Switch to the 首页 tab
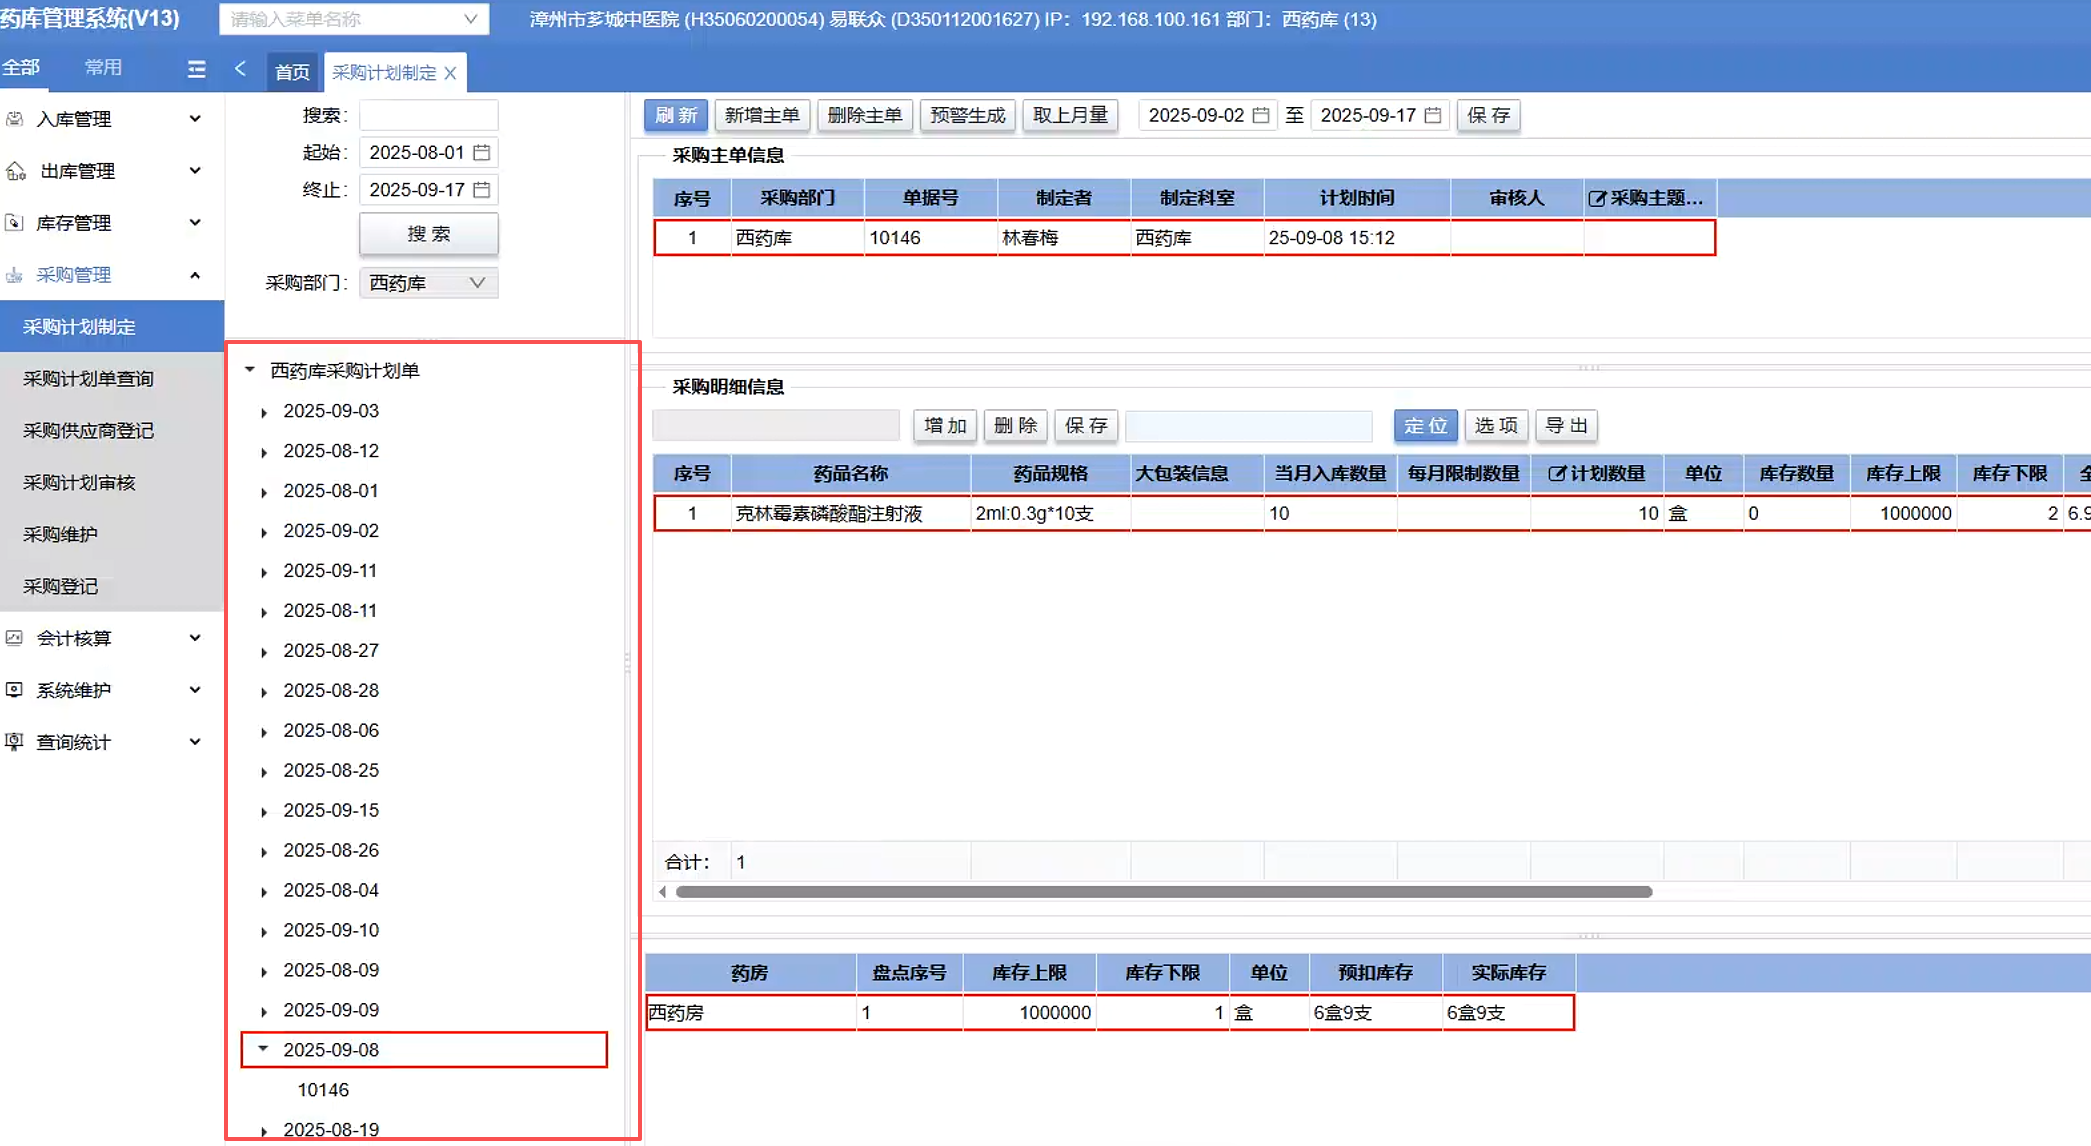Viewport: 2091px width, 1146px height. click(291, 72)
